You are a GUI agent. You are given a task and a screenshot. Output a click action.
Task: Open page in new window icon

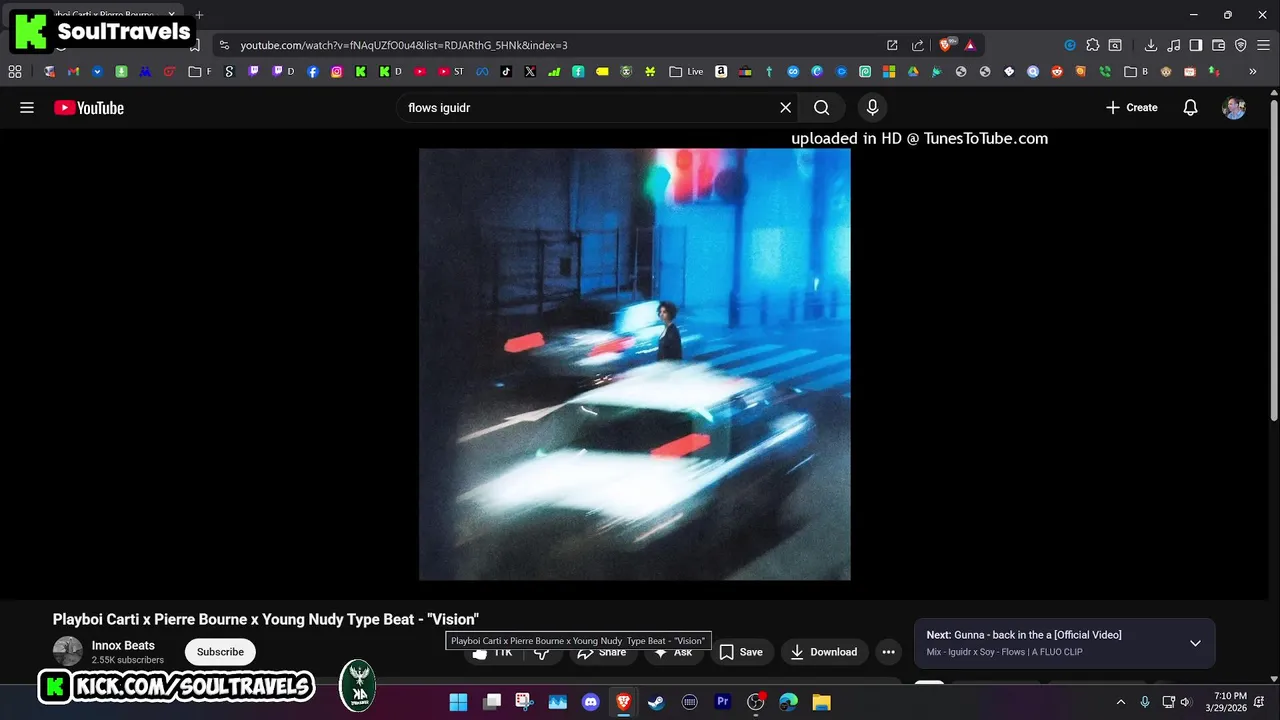[x=892, y=45]
